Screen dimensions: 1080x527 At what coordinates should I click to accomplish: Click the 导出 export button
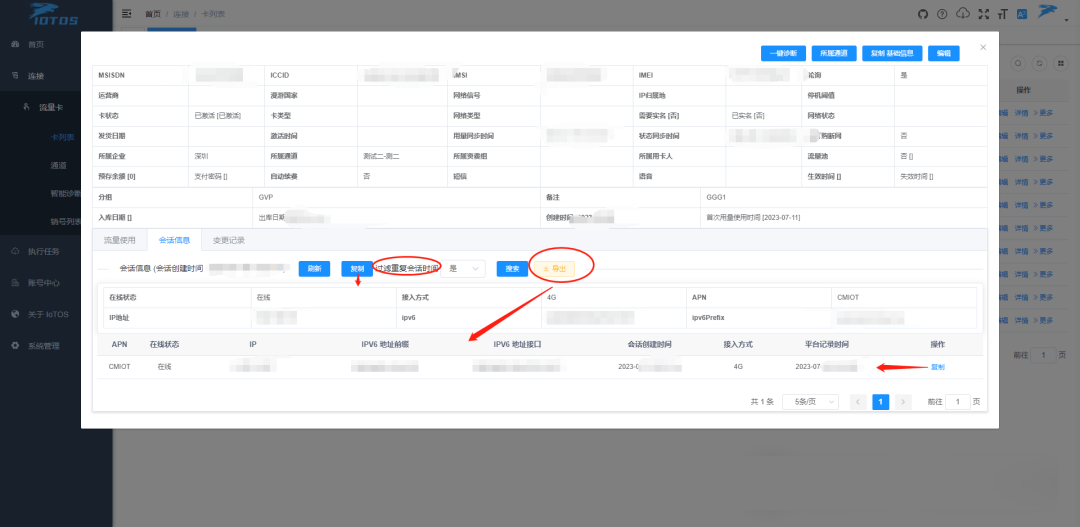point(554,269)
